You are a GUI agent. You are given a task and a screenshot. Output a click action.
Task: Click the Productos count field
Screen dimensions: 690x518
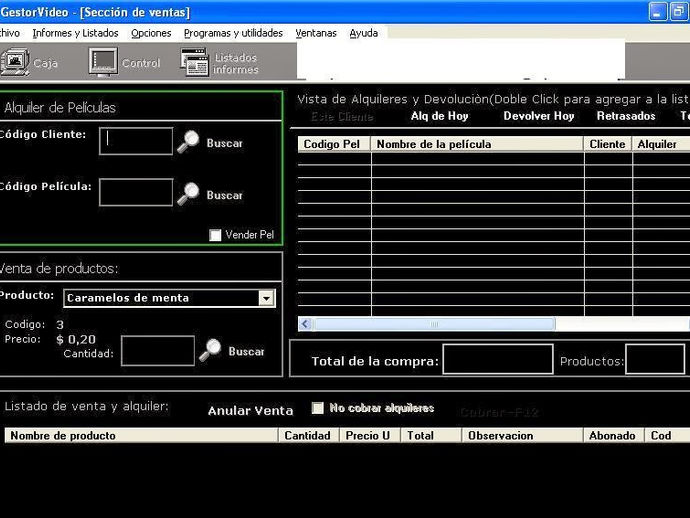point(655,360)
